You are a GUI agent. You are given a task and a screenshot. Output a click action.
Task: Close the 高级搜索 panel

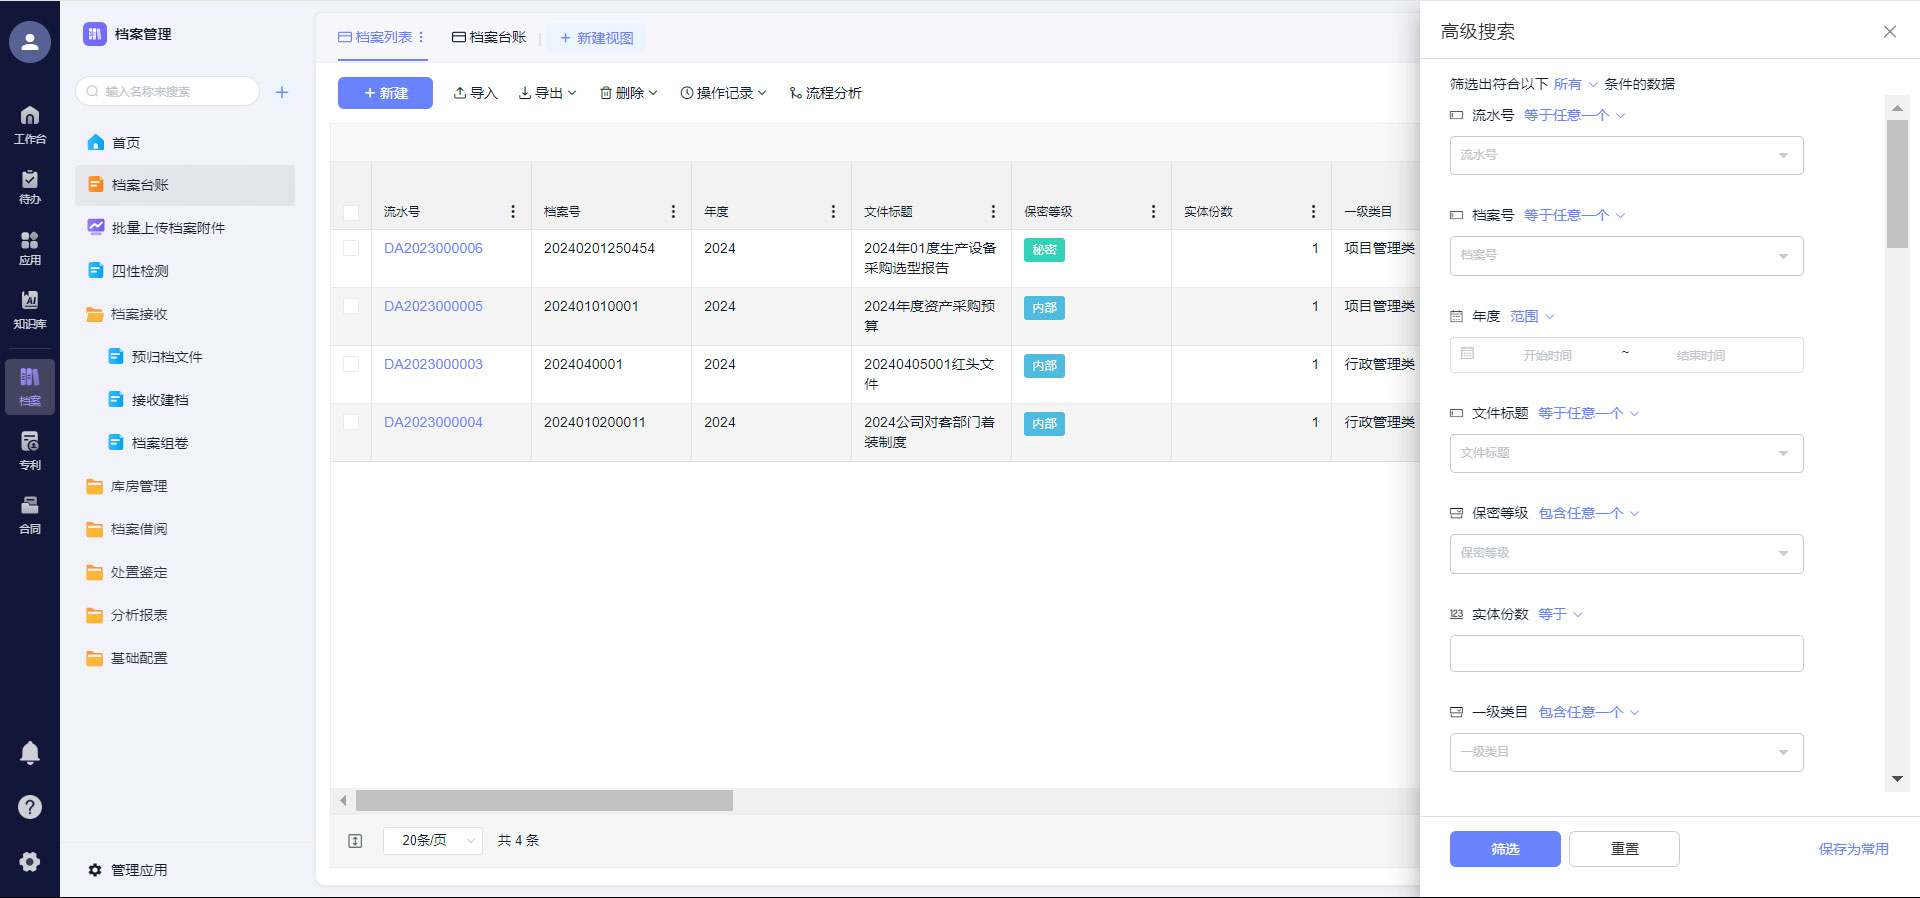pyautogui.click(x=1889, y=32)
